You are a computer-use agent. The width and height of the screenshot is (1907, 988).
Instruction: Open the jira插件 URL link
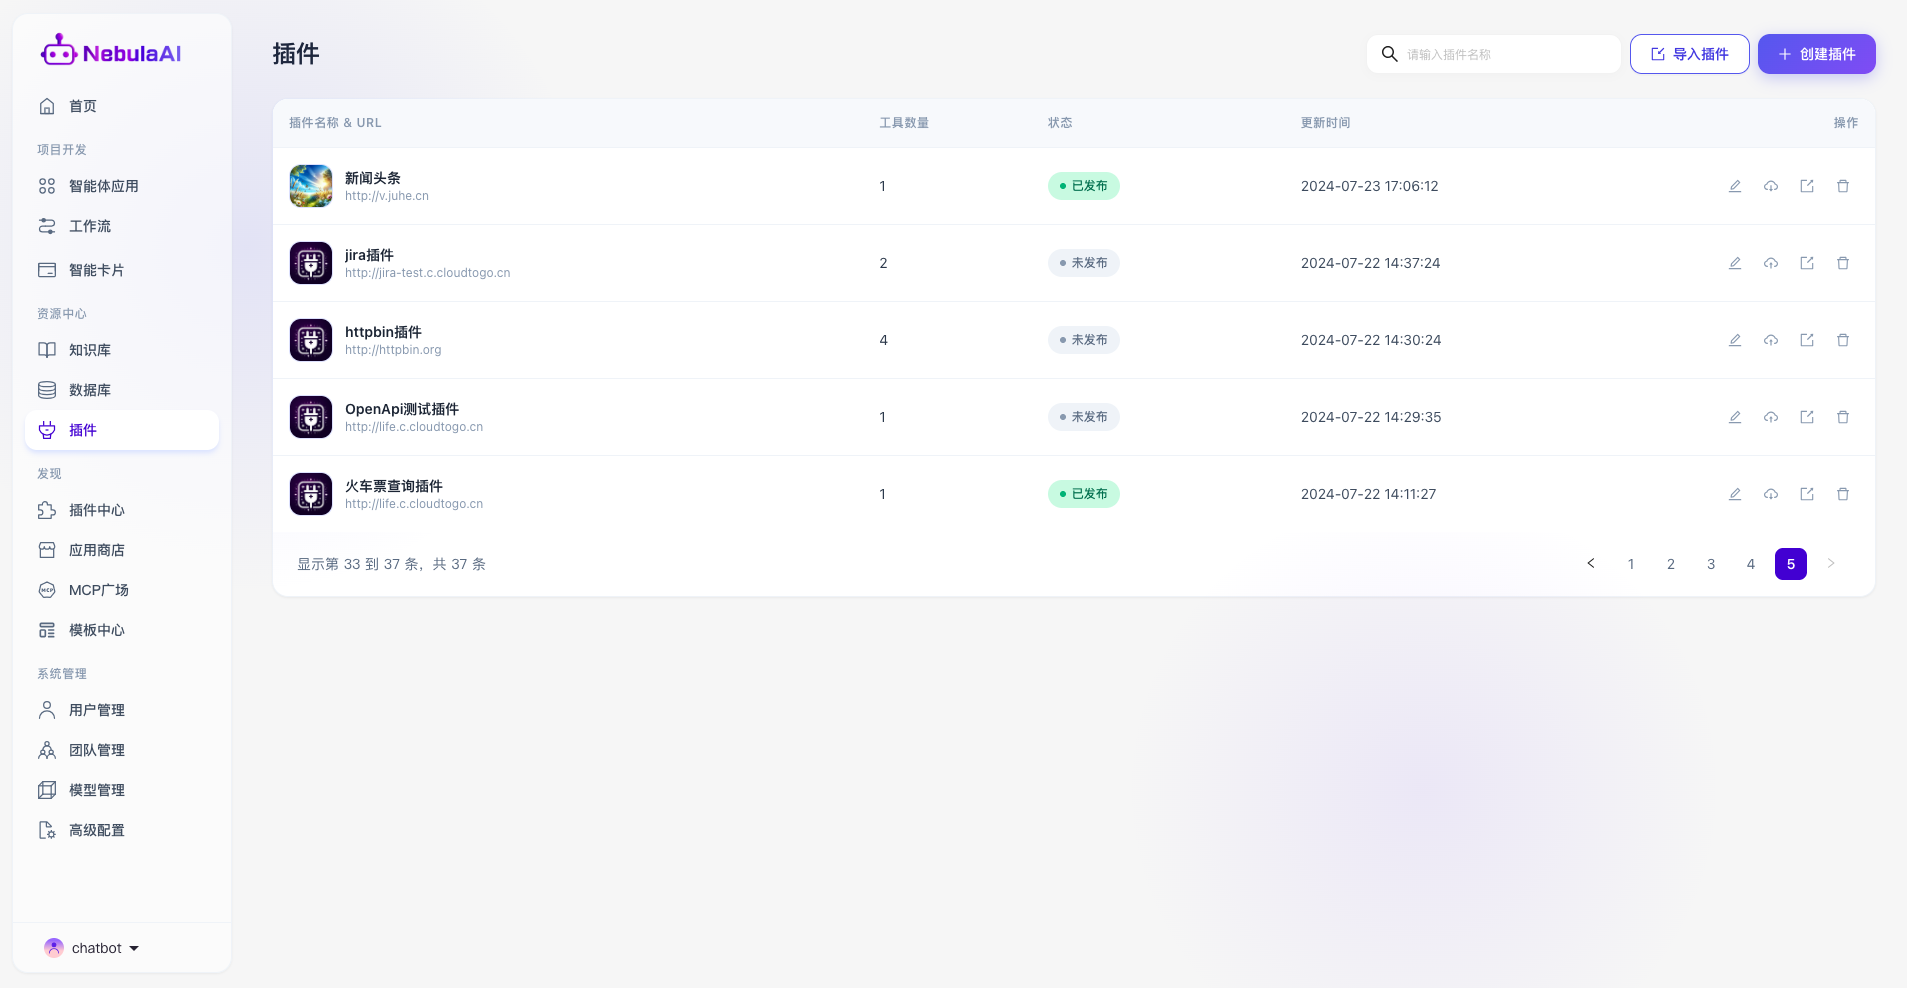(427, 273)
